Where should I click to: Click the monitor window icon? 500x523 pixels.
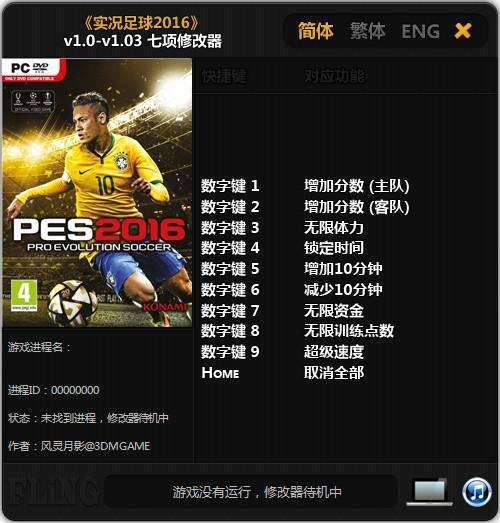[x=430, y=492]
